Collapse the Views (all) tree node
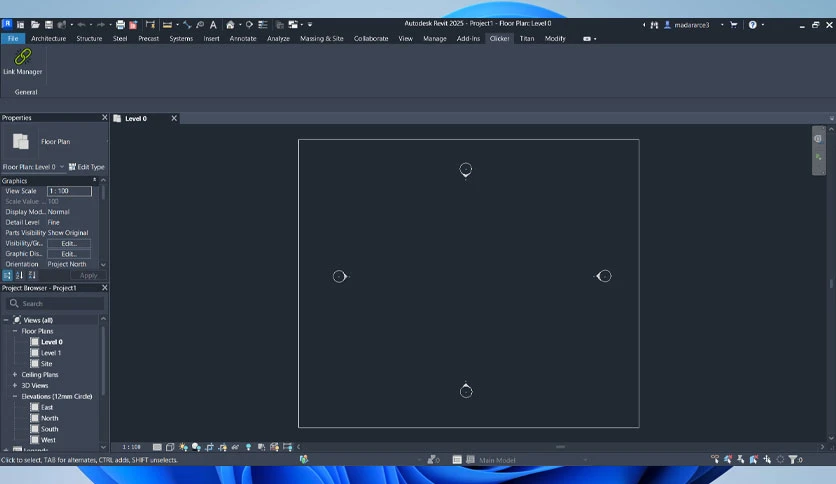836x484 pixels. tap(6, 320)
